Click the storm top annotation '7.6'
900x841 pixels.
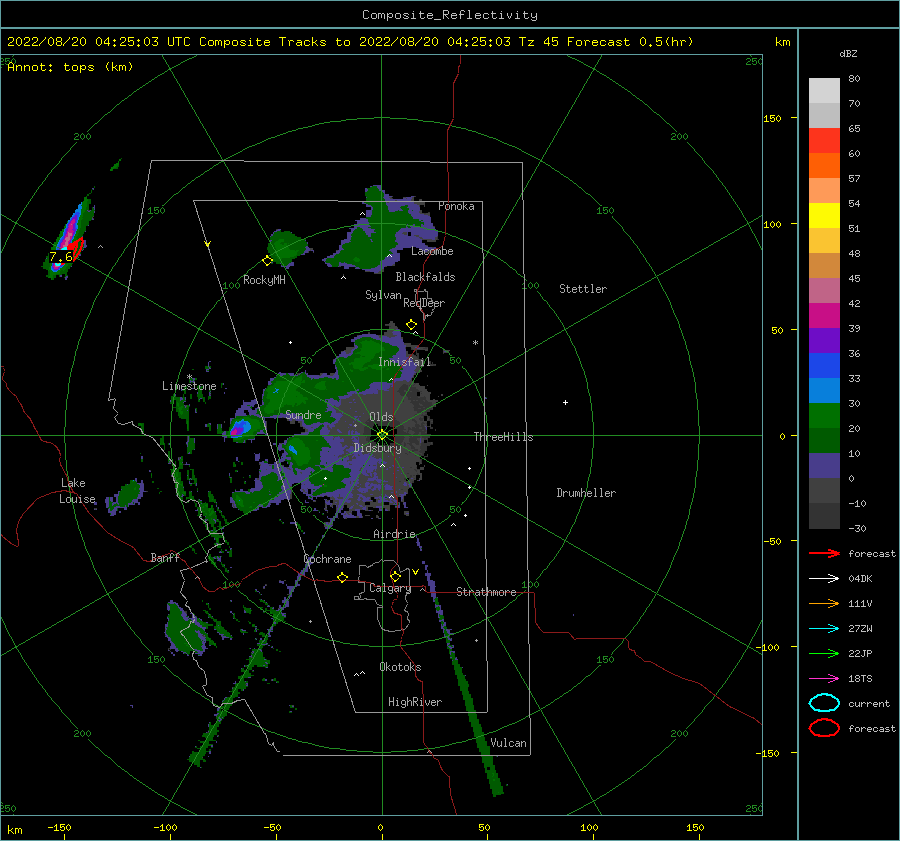[61, 257]
